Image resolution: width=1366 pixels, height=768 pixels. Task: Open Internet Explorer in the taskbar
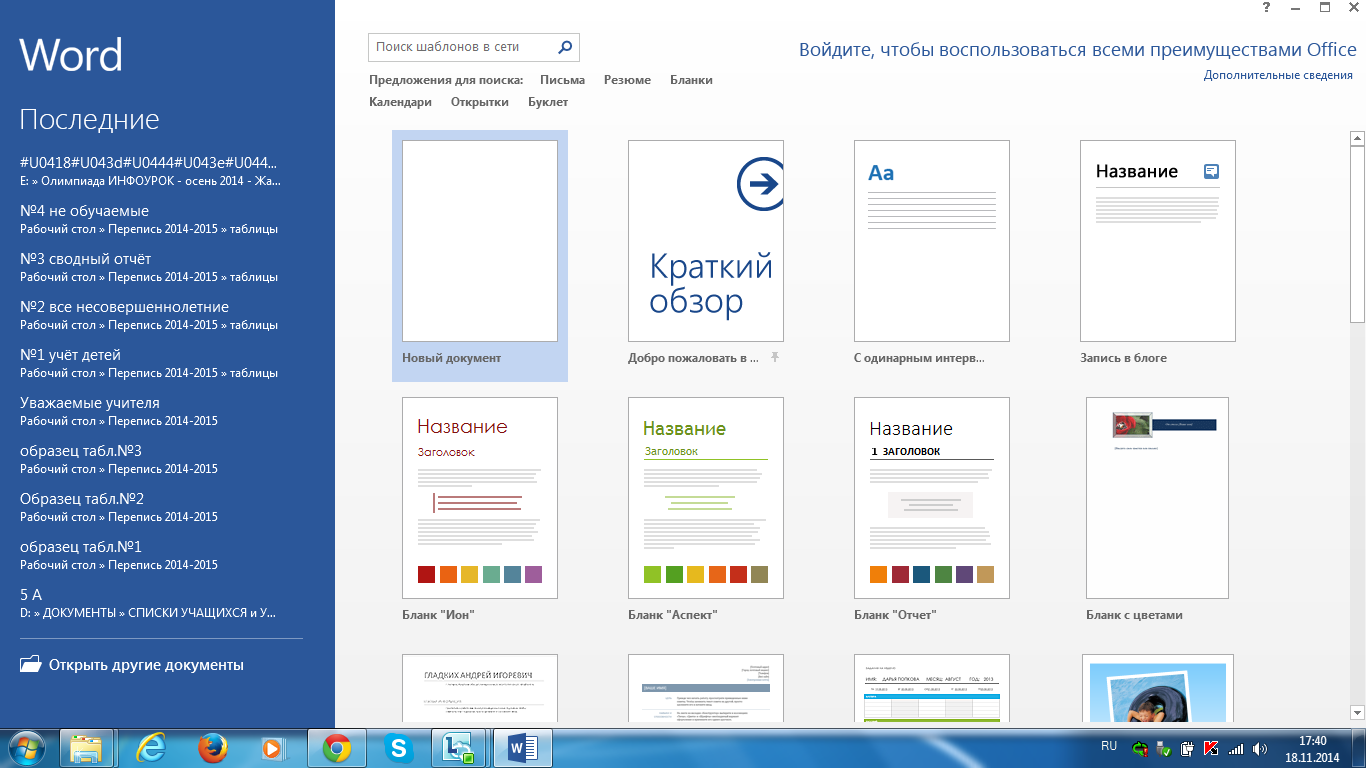click(x=151, y=748)
